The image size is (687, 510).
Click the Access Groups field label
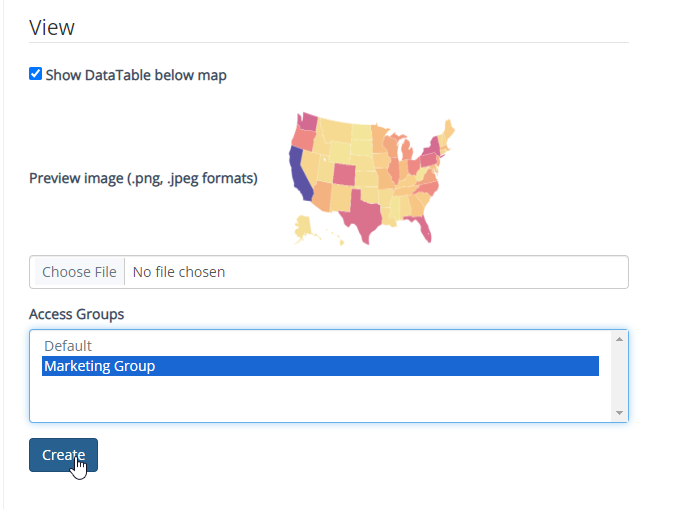(x=77, y=314)
